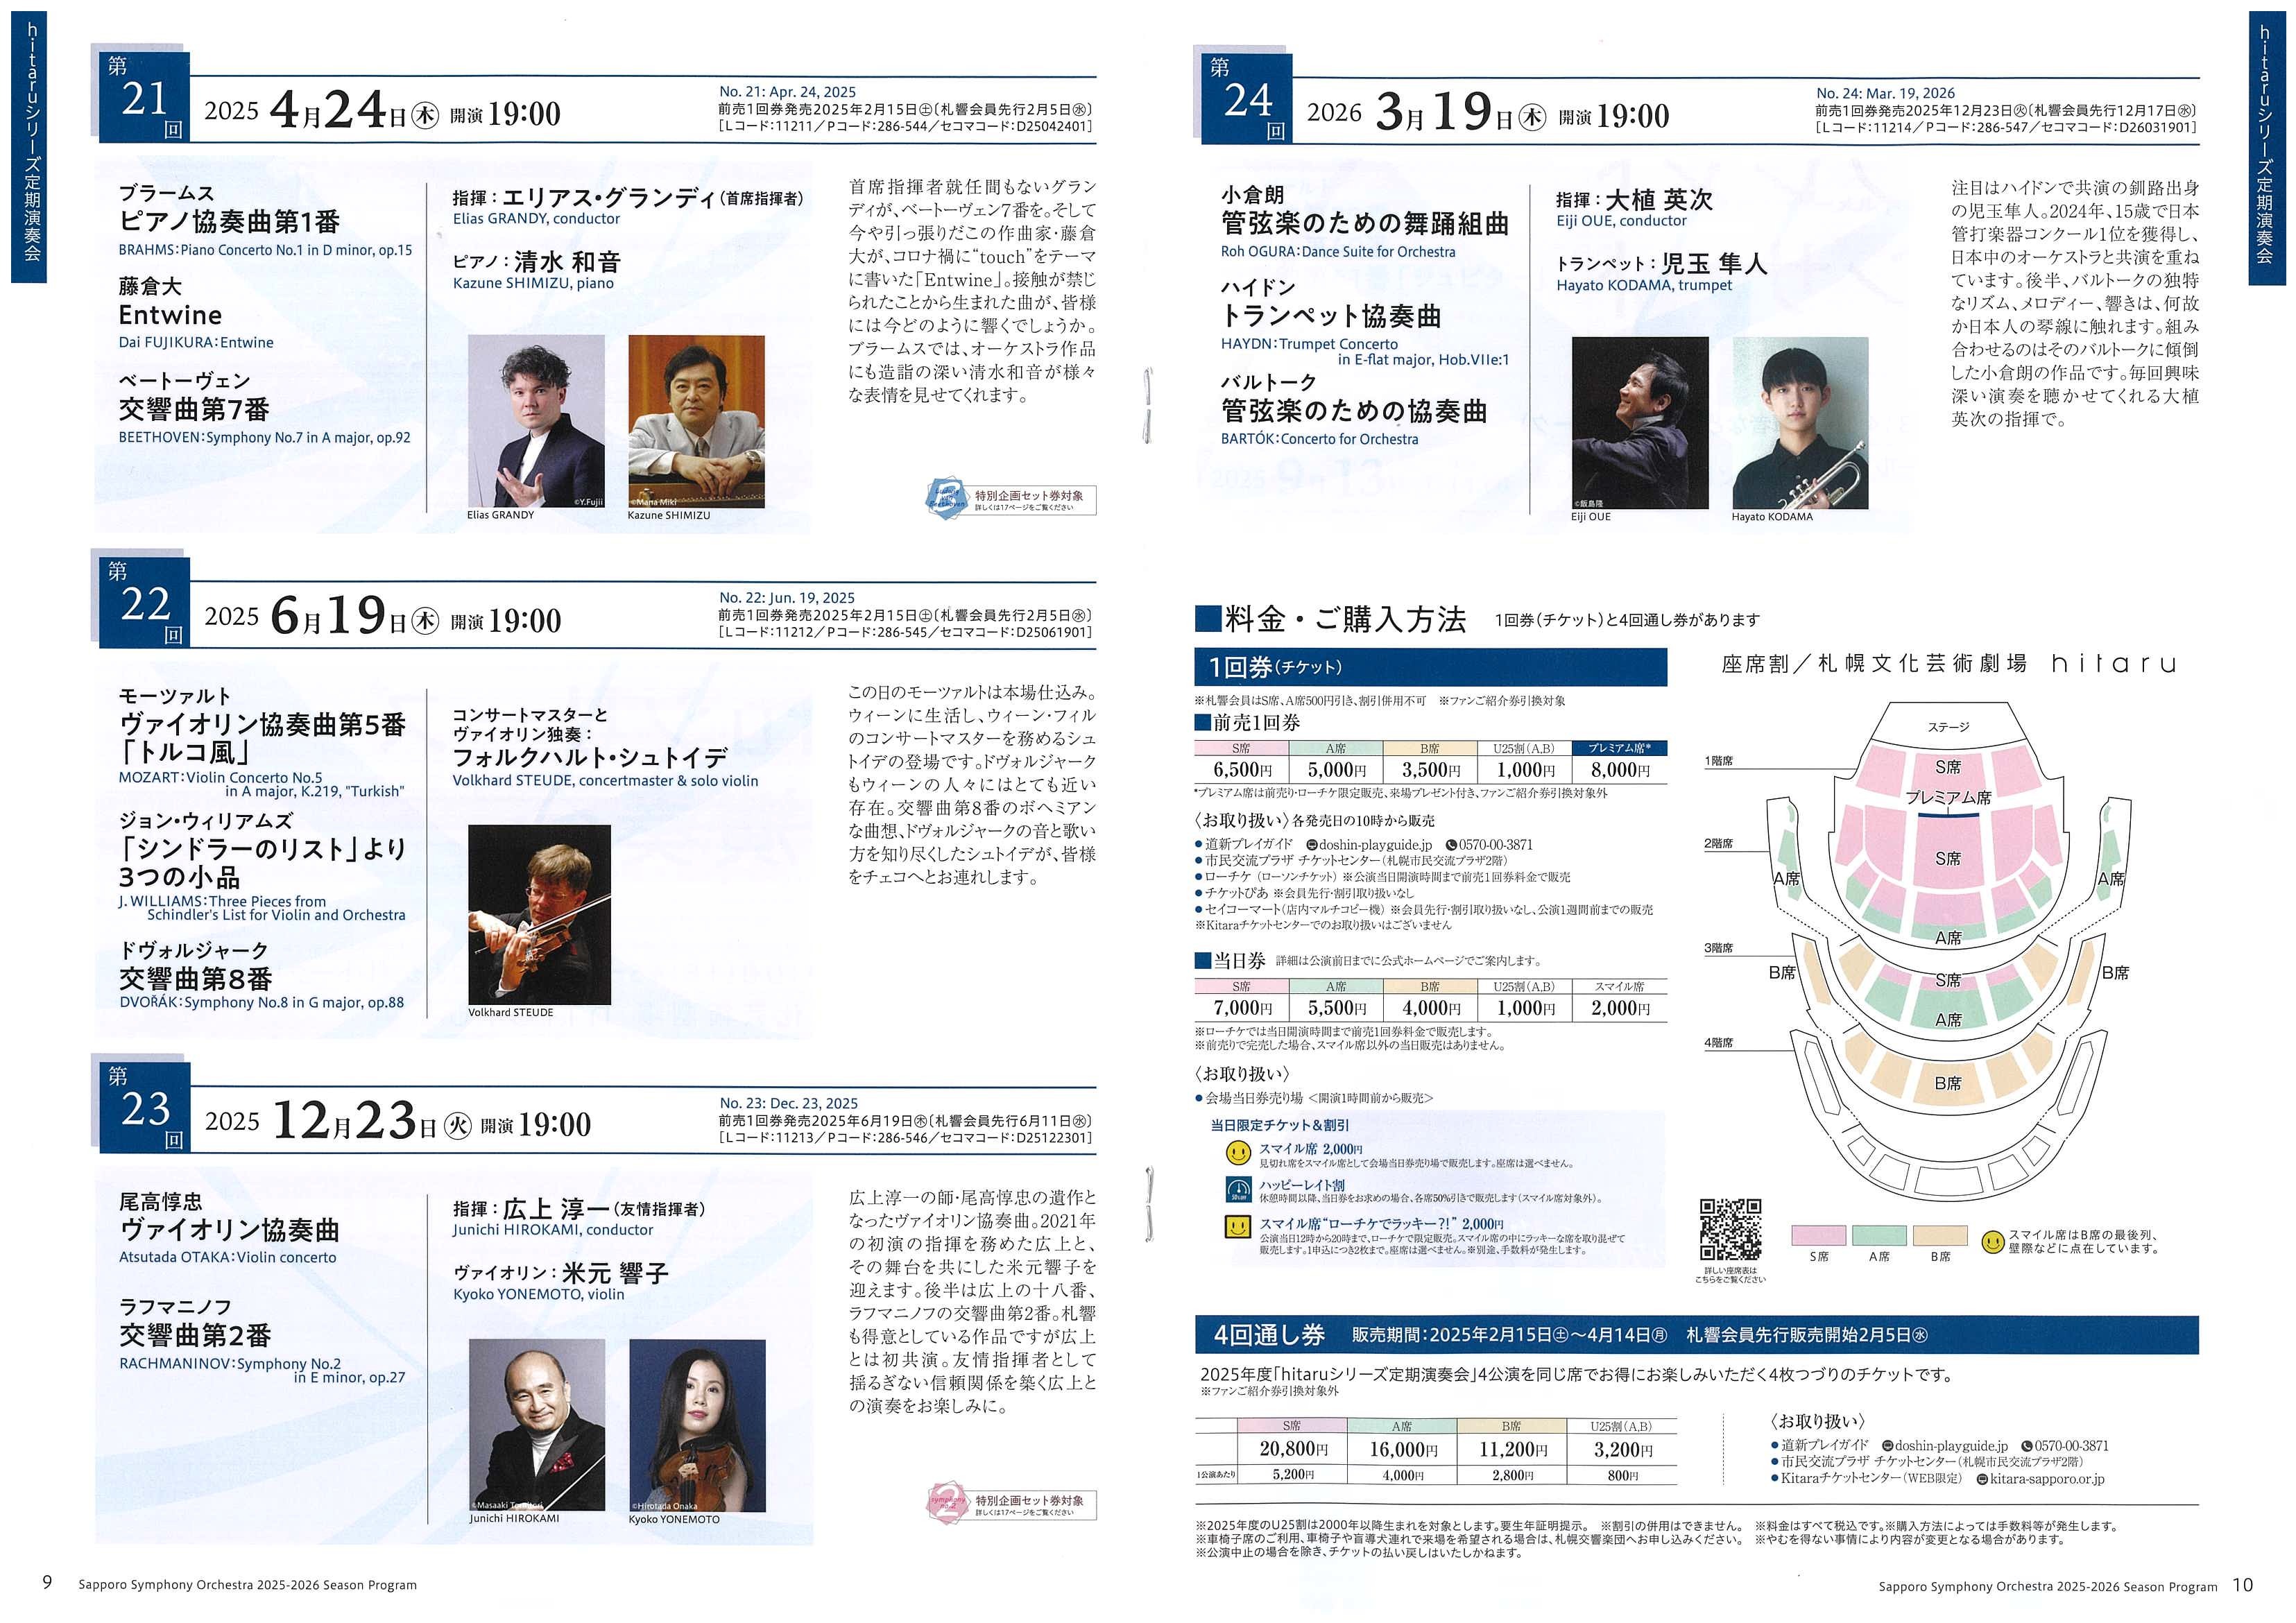This screenshot has width=2296, height=1623.
Task: Click the 当日限定チケット&割引 heading
Action: tap(1279, 1125)
